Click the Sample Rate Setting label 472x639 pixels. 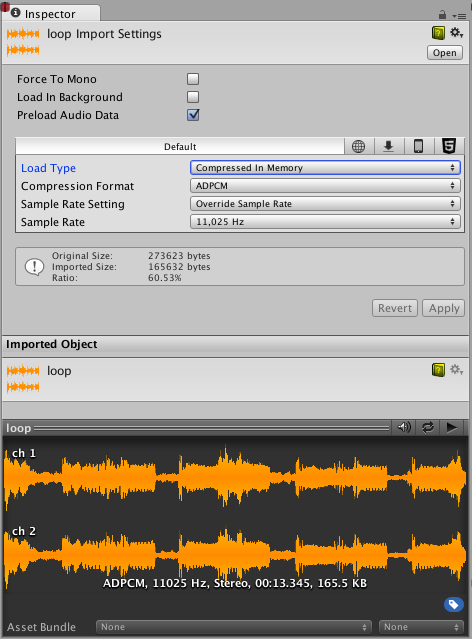coord(73,204)
